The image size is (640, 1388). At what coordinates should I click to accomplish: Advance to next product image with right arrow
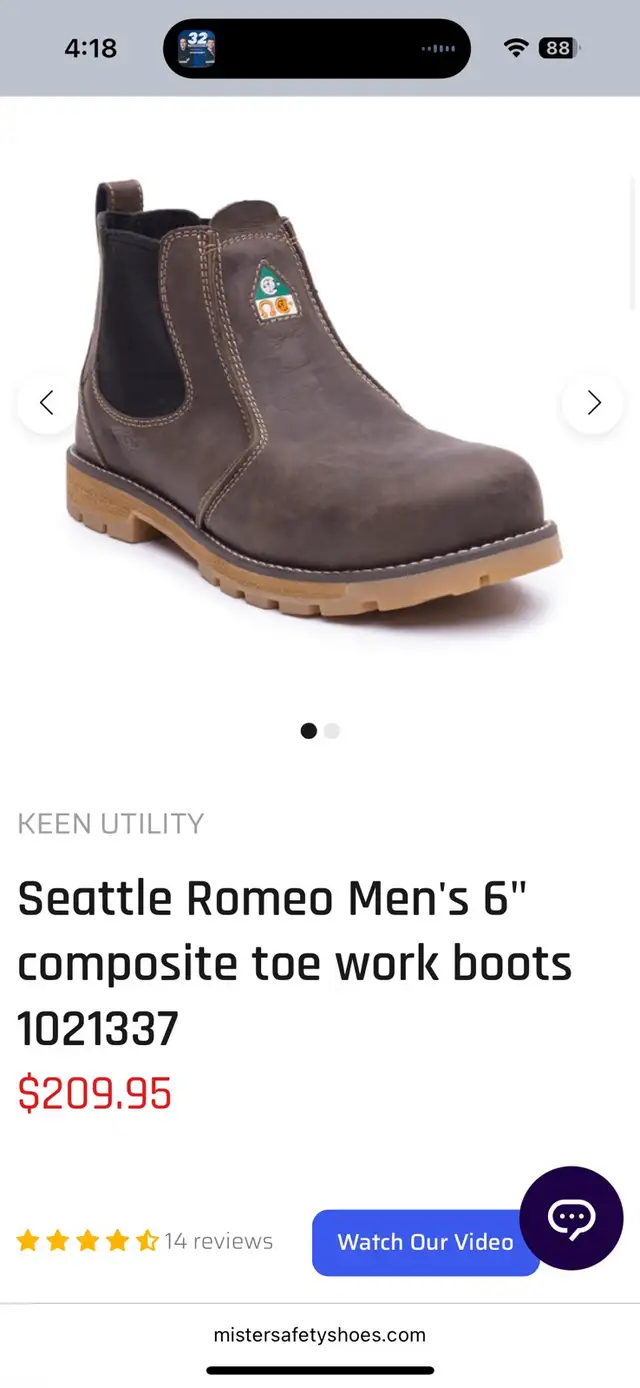(x=593, y=403)
